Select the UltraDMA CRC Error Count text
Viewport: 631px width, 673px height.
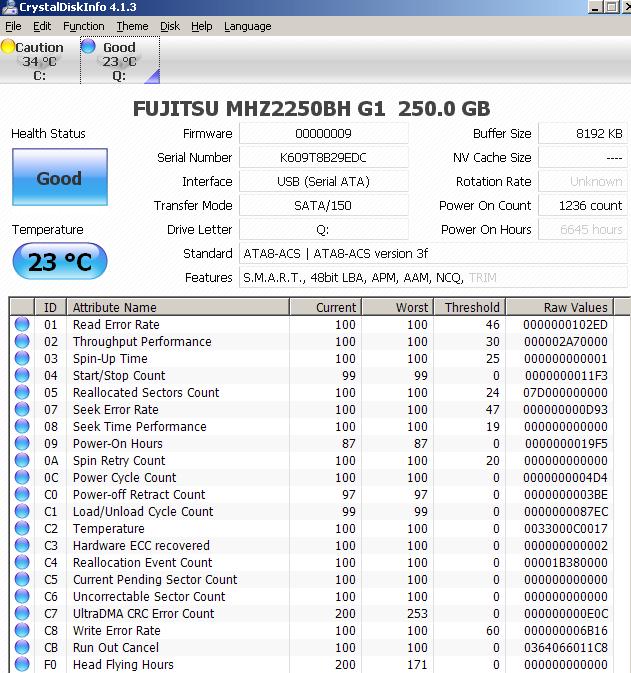(x=143, y=613)
